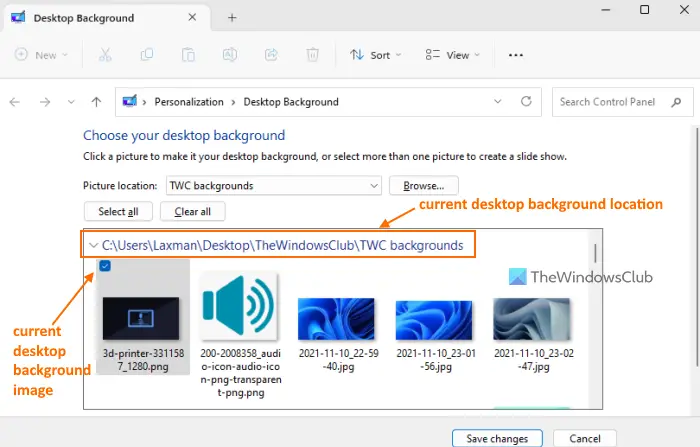Open the New item dropdown

click(x=41, y=55)
